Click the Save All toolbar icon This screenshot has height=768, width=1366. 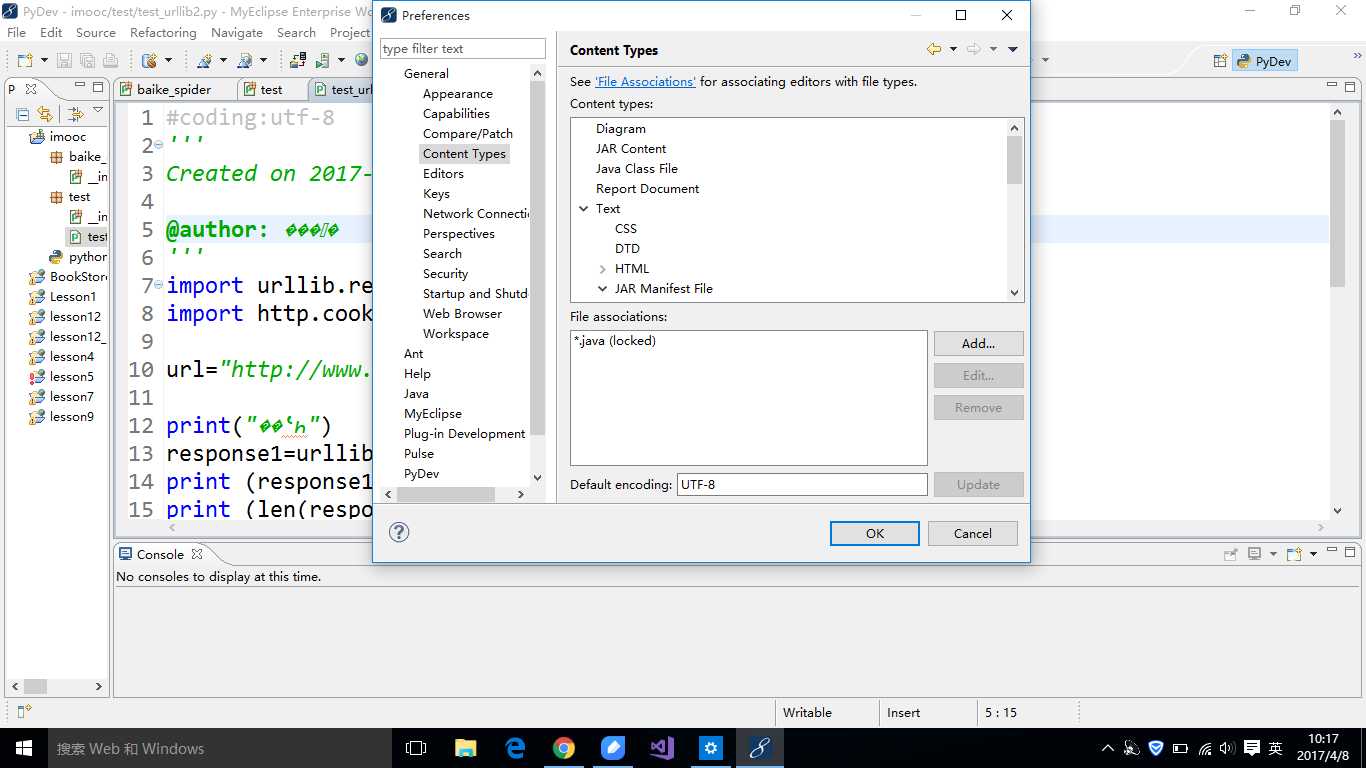pos(86,61)
